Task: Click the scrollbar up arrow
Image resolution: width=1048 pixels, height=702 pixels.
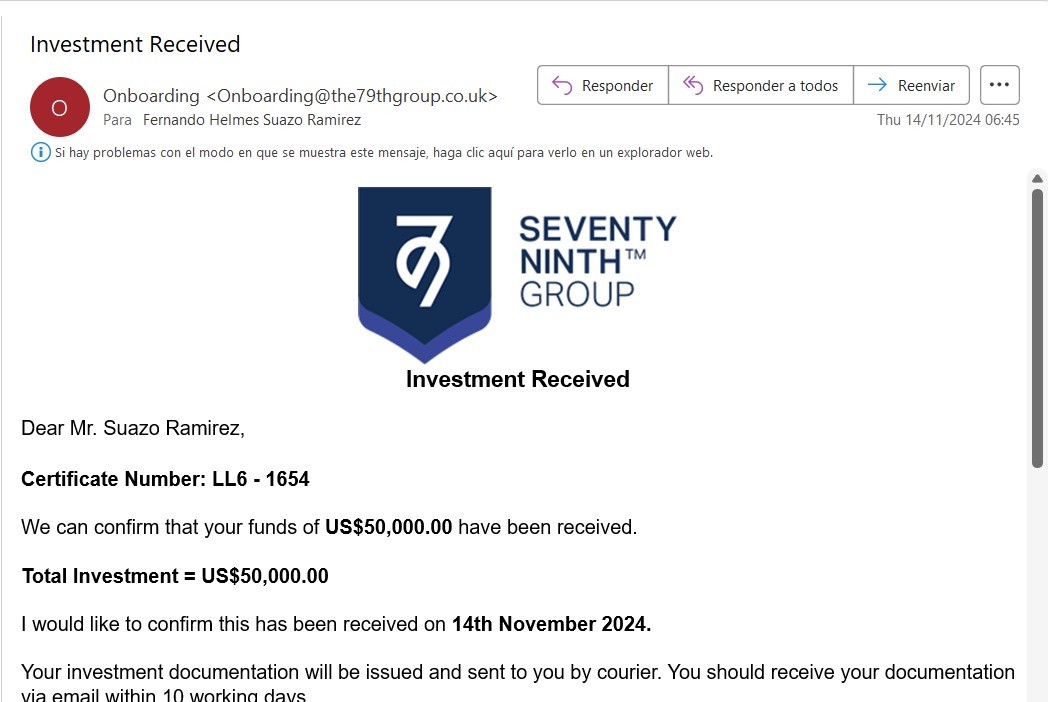Action: click(1037, 178)
